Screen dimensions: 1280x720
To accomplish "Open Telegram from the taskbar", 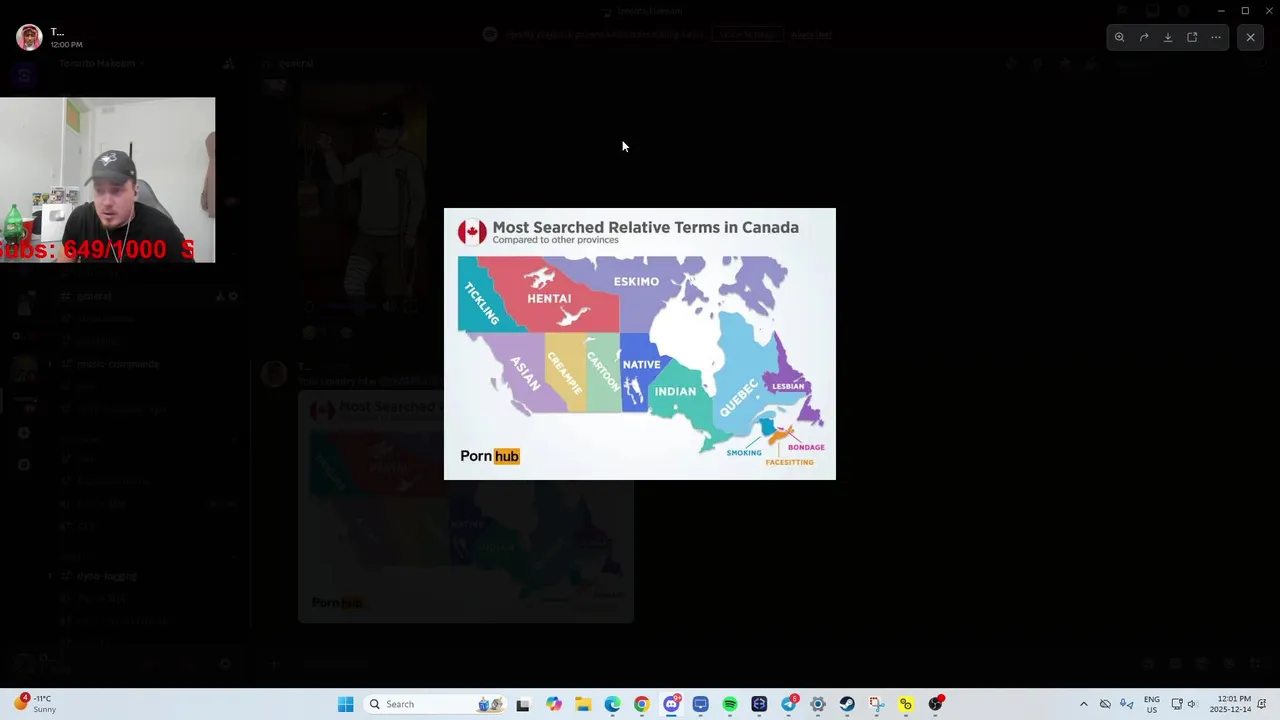I will [789, 704].
